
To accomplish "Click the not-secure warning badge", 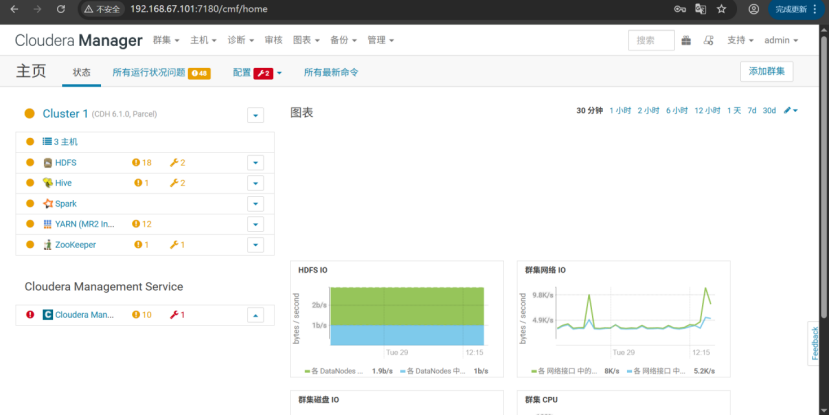I will tap(102, 9).
